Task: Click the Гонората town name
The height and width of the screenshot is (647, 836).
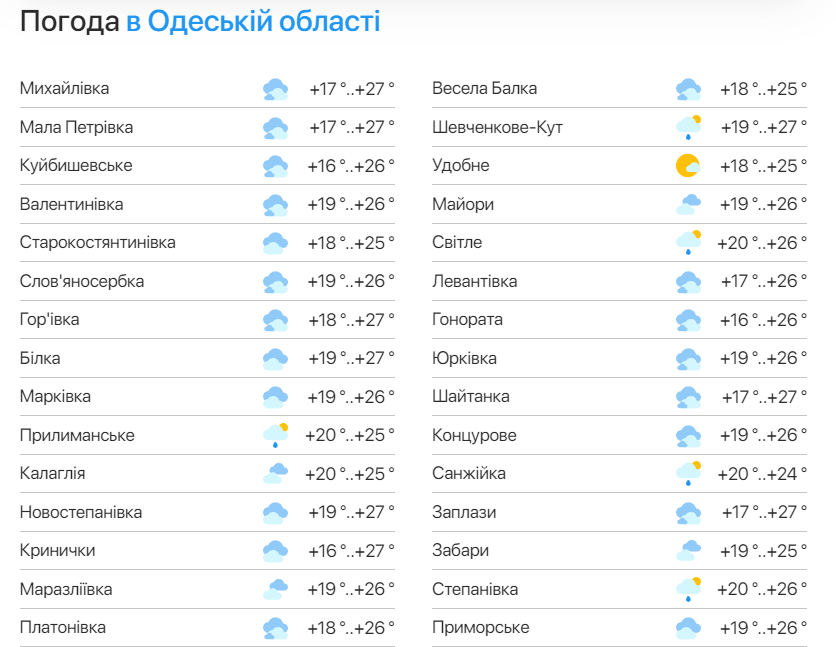Action: 467,320
